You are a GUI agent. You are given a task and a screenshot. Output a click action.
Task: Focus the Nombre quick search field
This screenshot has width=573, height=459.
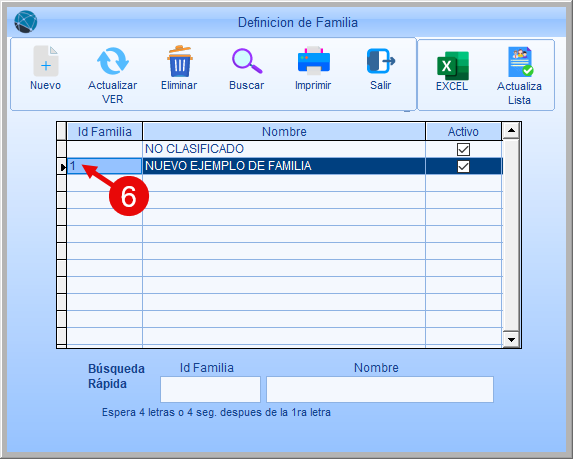point(380,390)
